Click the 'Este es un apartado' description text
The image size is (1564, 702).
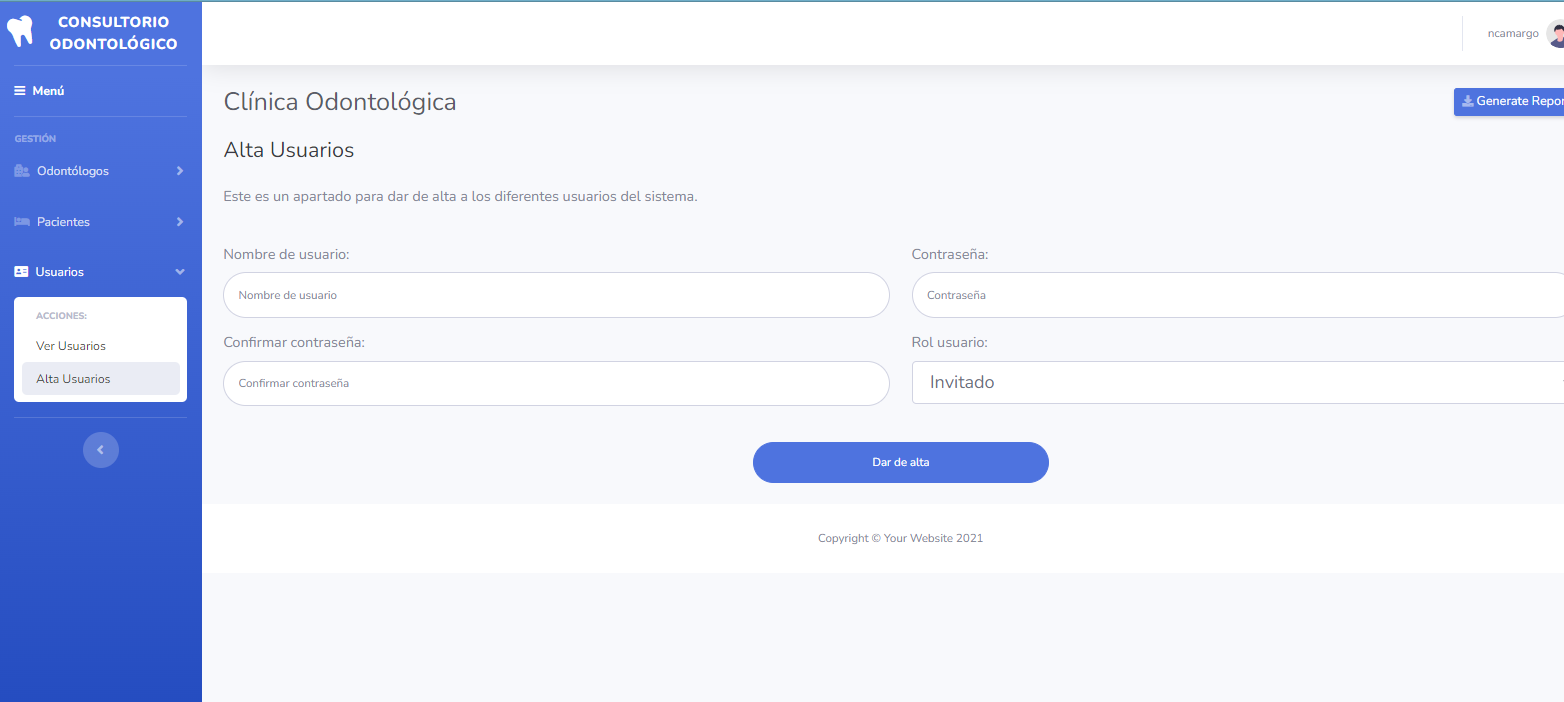tap(460, 196)
